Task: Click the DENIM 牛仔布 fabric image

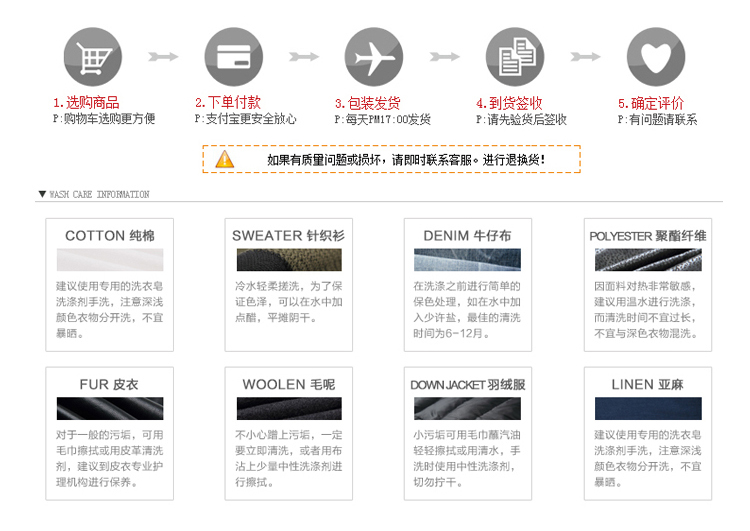Action: click(467, 260)
